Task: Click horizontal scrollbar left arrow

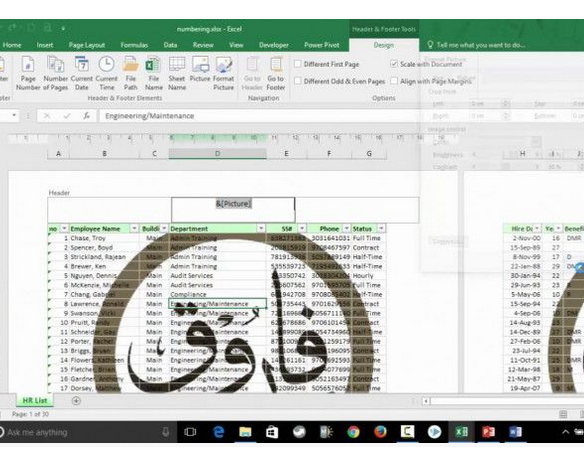Action: click(x=426, y=401)
